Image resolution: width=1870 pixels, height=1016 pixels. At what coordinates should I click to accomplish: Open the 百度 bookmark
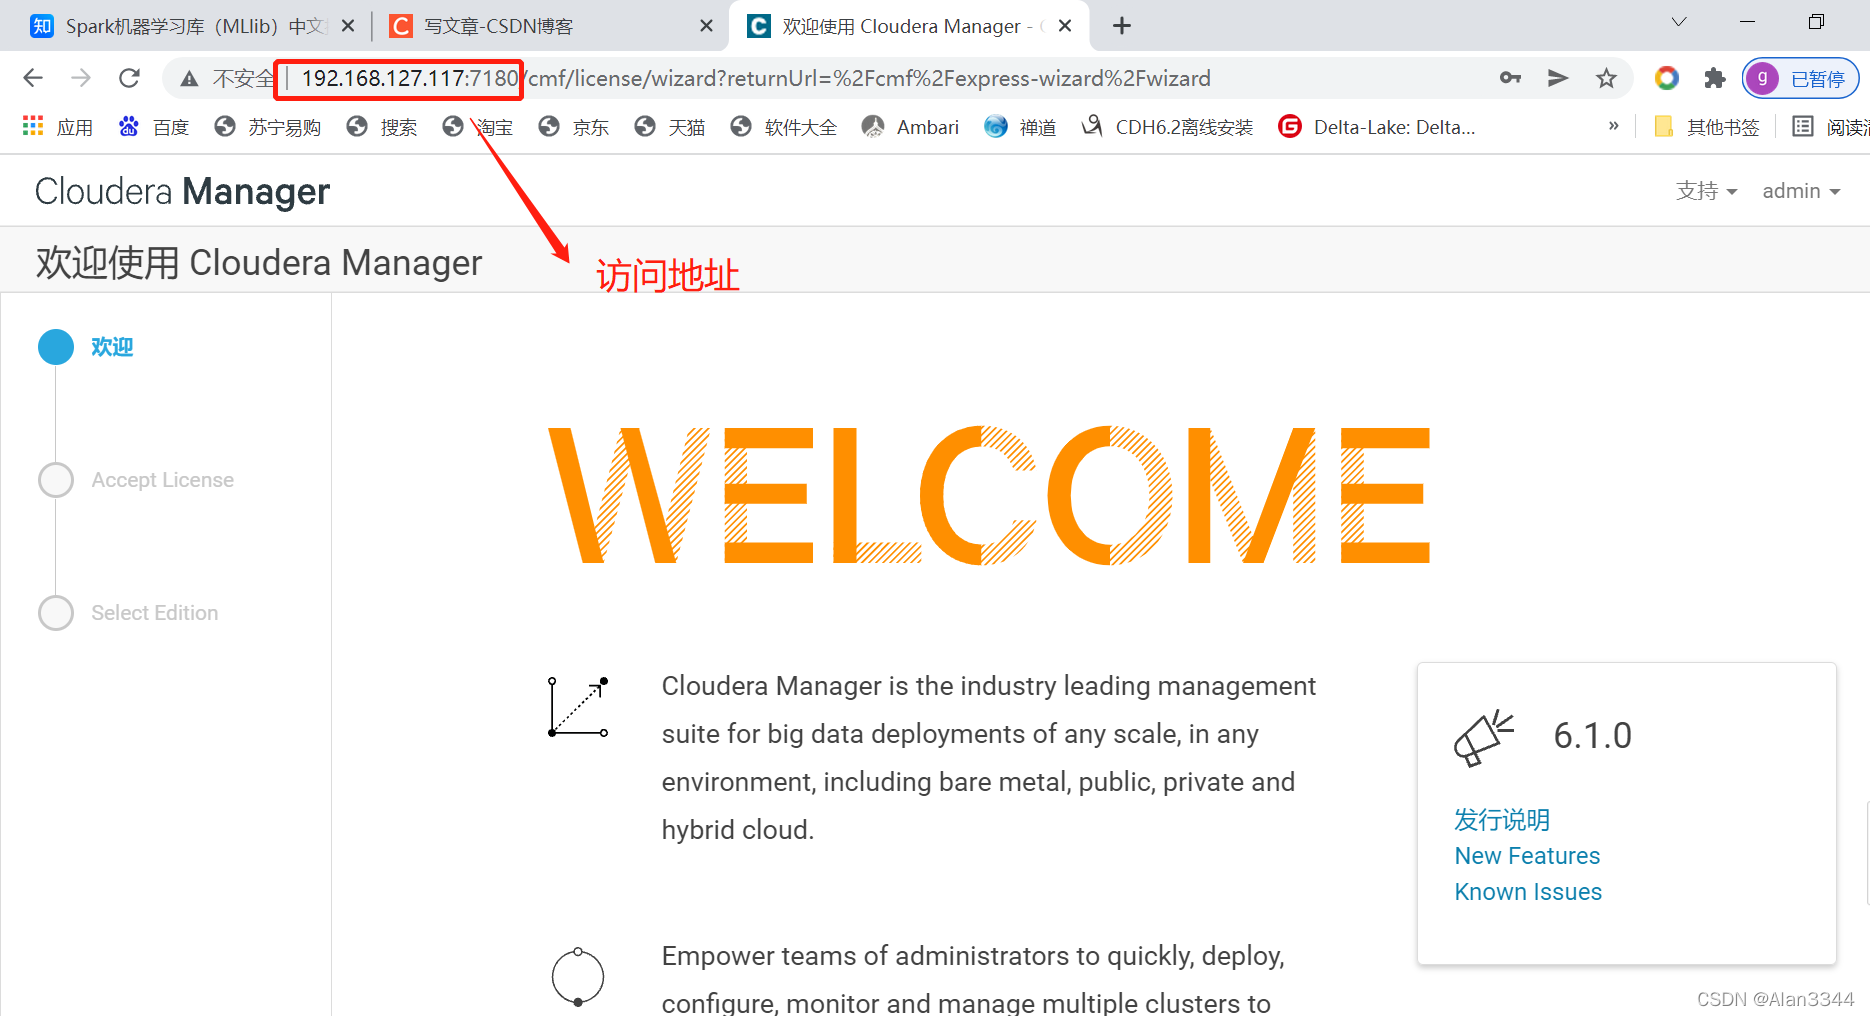point(153,127)
